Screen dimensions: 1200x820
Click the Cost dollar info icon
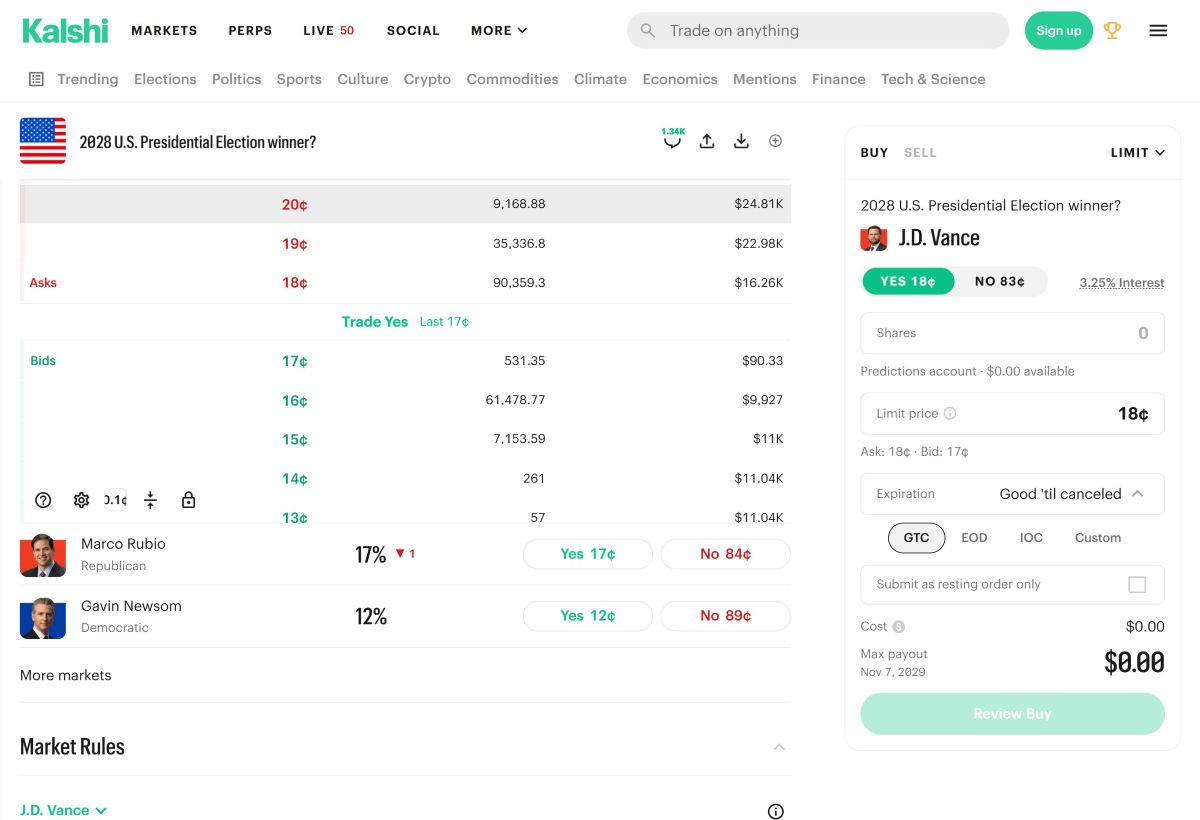[x=898, y=627]
